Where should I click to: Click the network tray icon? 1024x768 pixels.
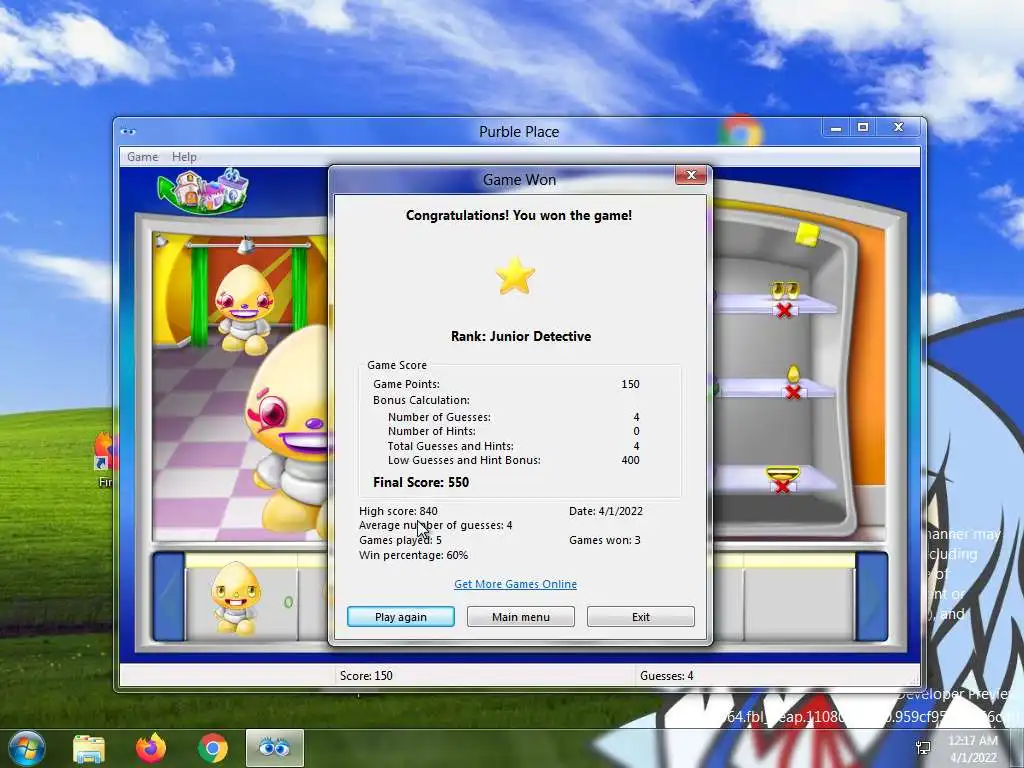point(923,748)
